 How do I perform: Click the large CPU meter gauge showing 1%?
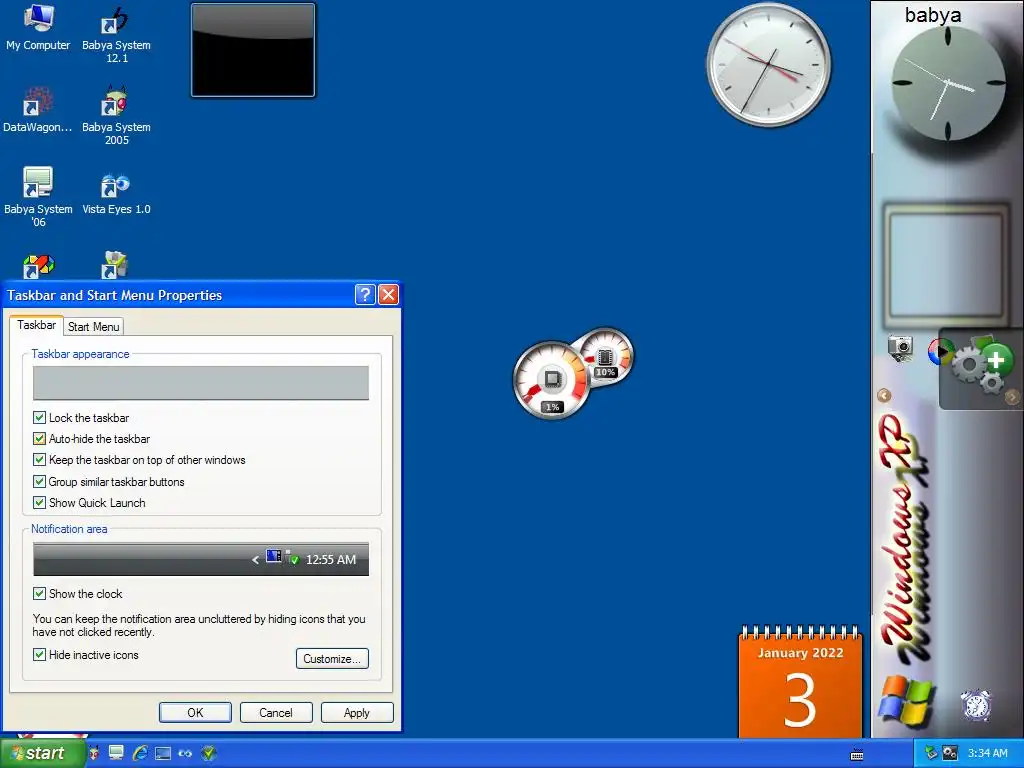552,380
